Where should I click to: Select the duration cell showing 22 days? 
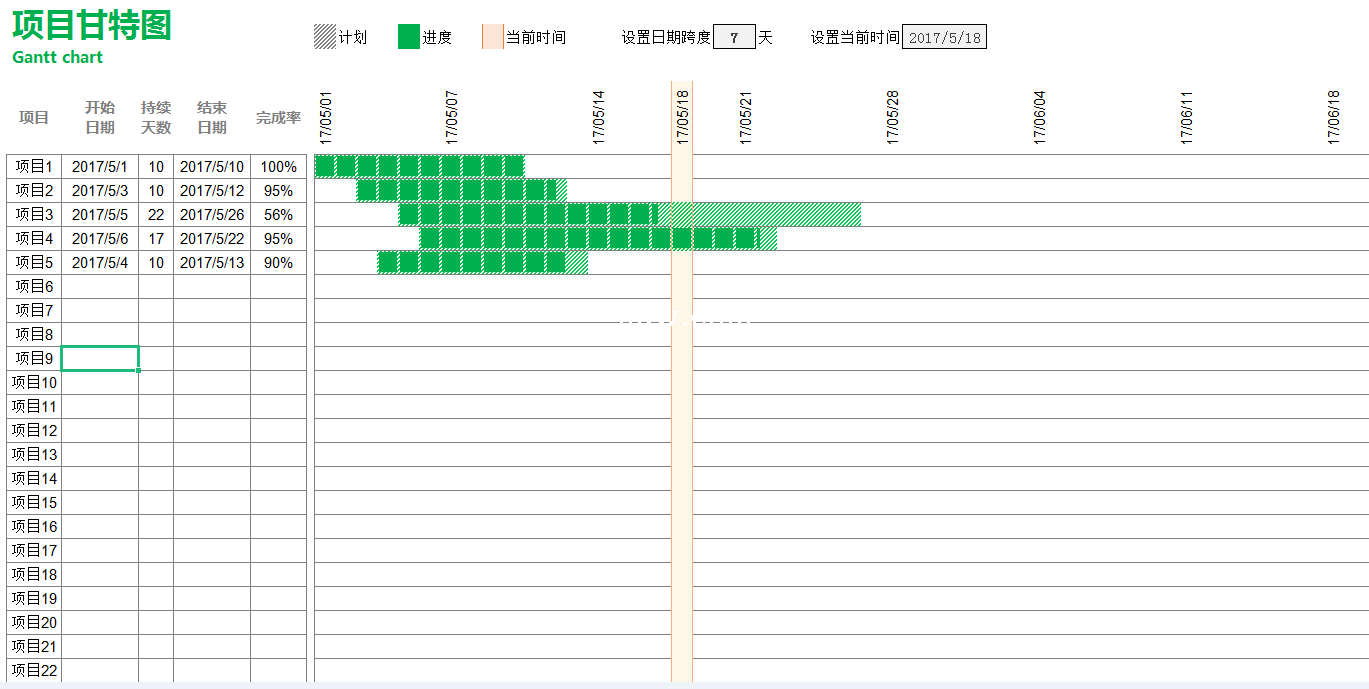[156, 215]
